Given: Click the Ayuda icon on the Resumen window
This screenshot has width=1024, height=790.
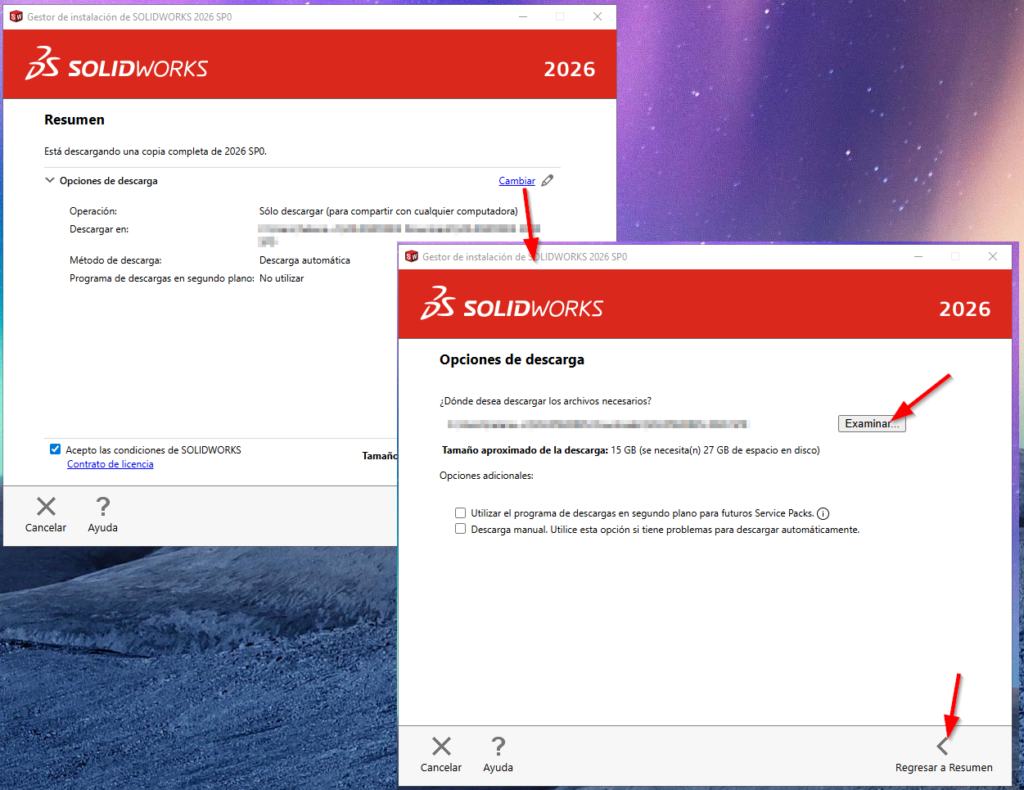Looking at the screenshot, I should (101, 505).
